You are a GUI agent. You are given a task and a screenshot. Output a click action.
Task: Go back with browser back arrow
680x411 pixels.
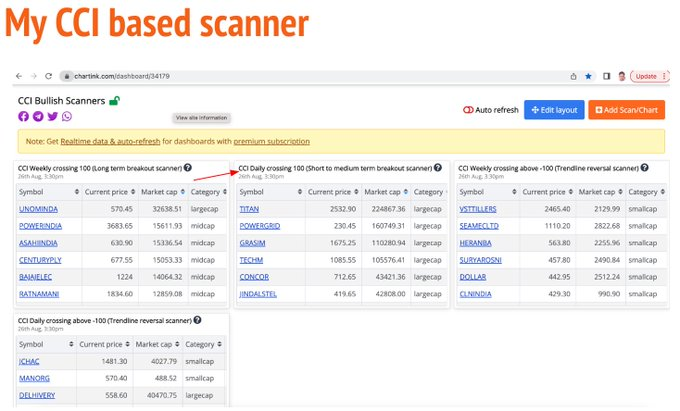pos(19,76)
